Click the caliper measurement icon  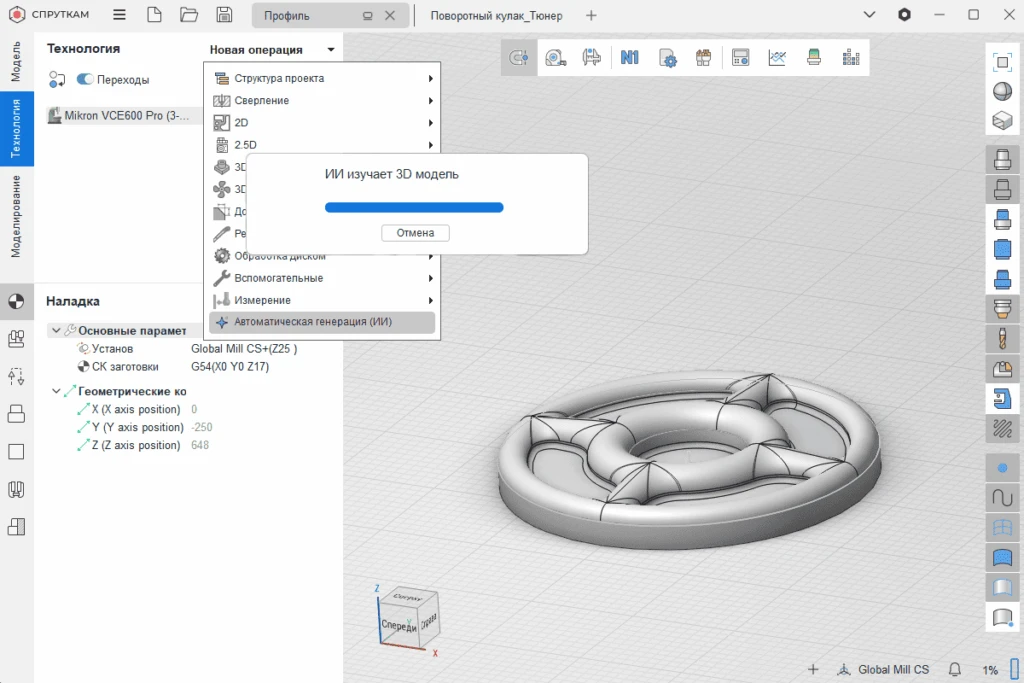click(592, 58)
